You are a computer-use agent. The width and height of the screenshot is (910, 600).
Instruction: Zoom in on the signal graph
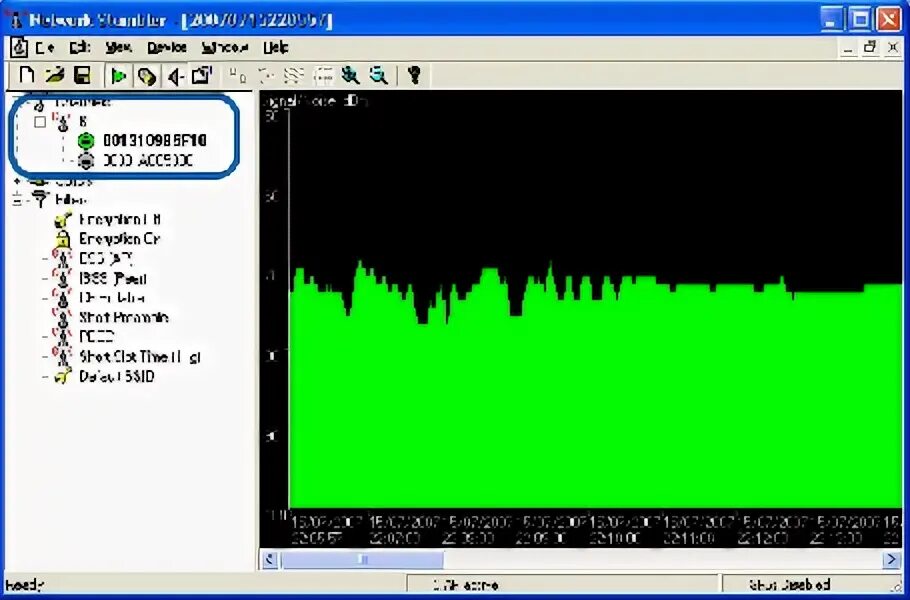pyautogui.click(x=351, y=75)
